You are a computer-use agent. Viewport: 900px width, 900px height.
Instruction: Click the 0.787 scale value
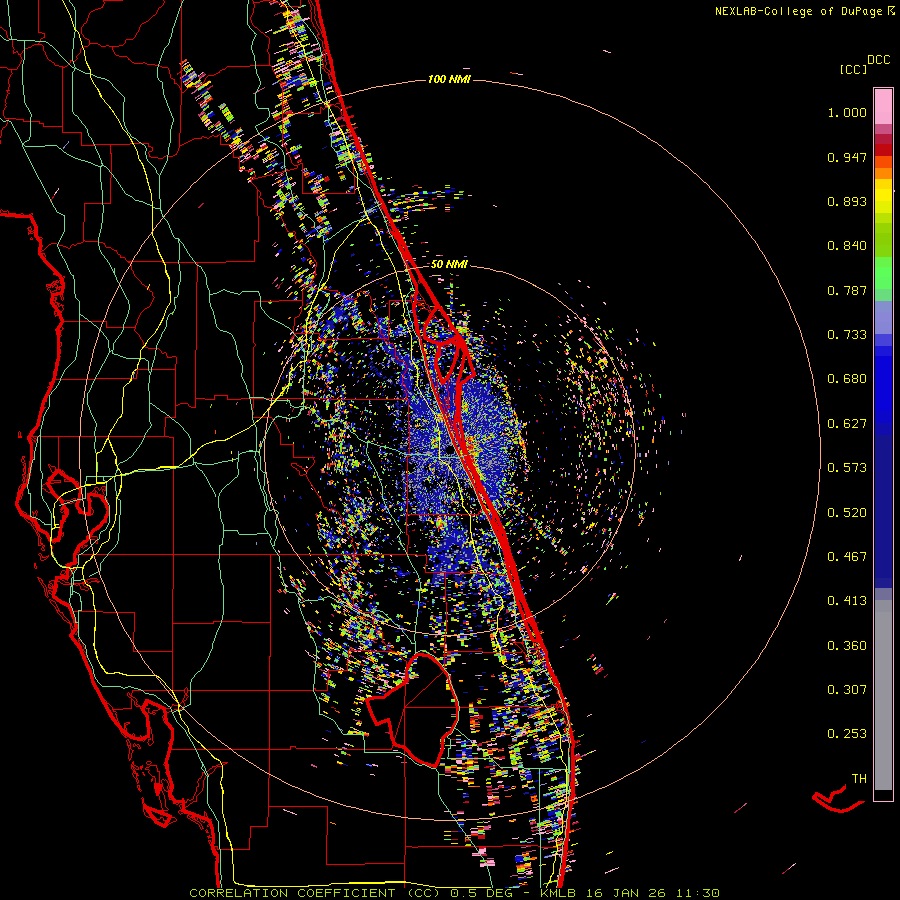coord(847,290)
